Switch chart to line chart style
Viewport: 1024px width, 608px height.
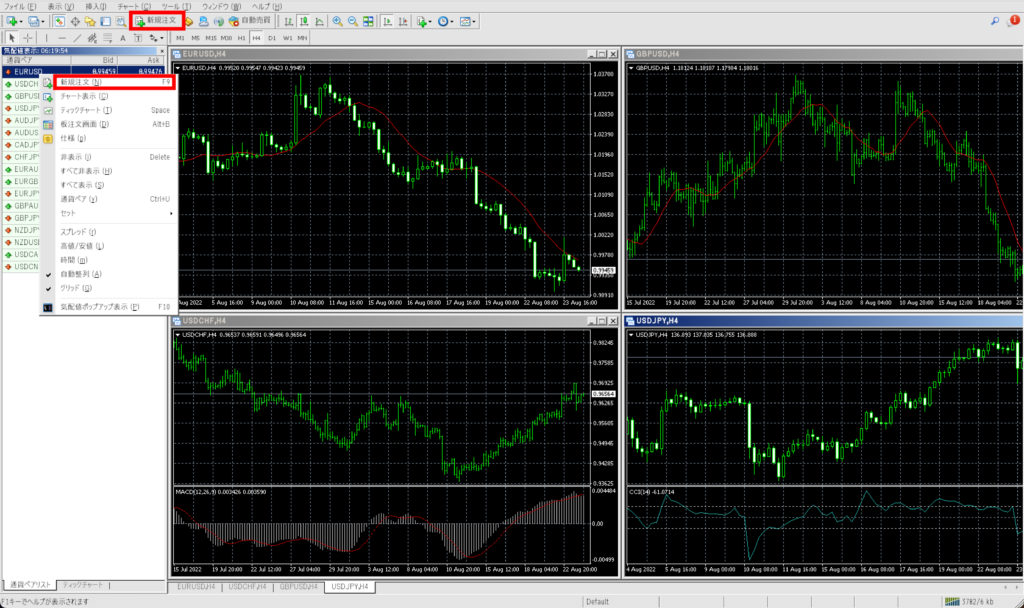[319, 22]
